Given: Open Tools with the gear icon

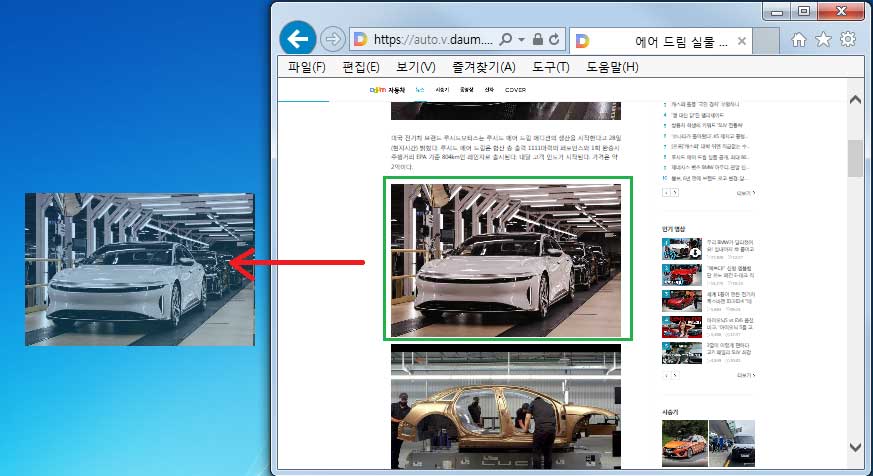Looking at the screenshot, I should (x=848, y=39).
